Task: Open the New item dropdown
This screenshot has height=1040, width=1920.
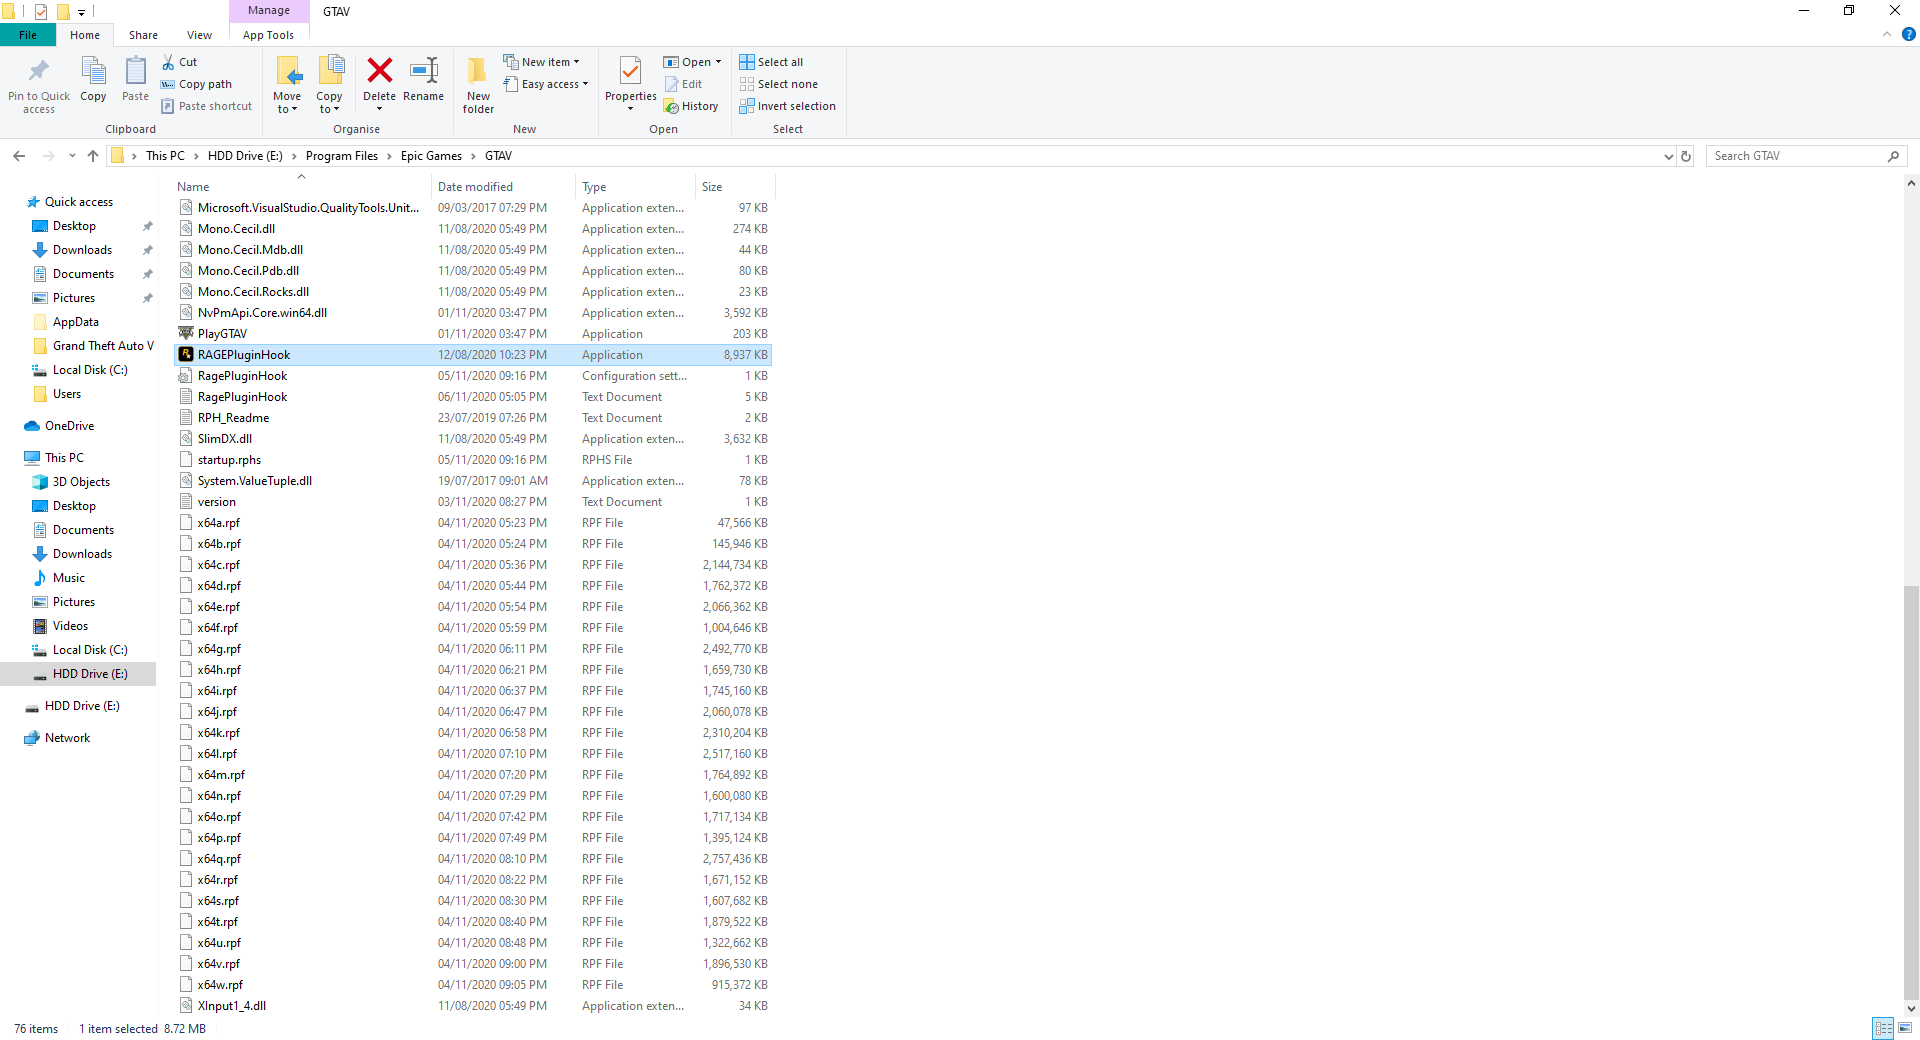Action: tap(542, 62)
